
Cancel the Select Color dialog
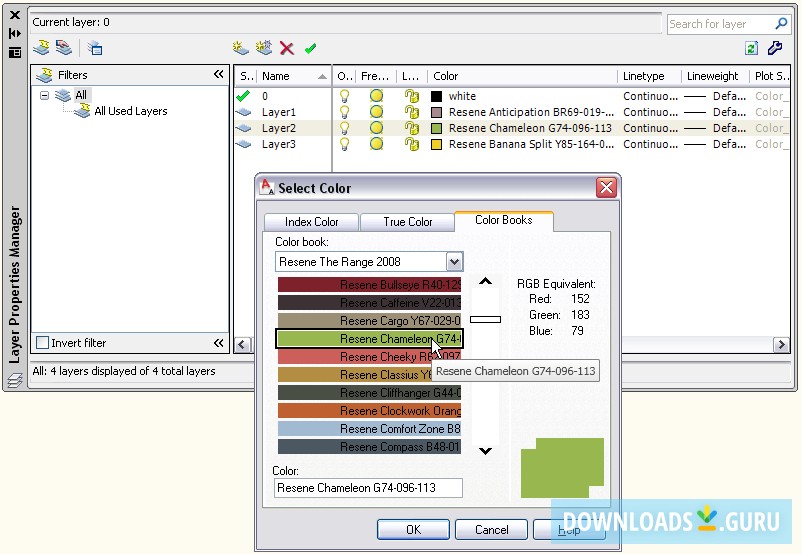(x=492, y=529)
